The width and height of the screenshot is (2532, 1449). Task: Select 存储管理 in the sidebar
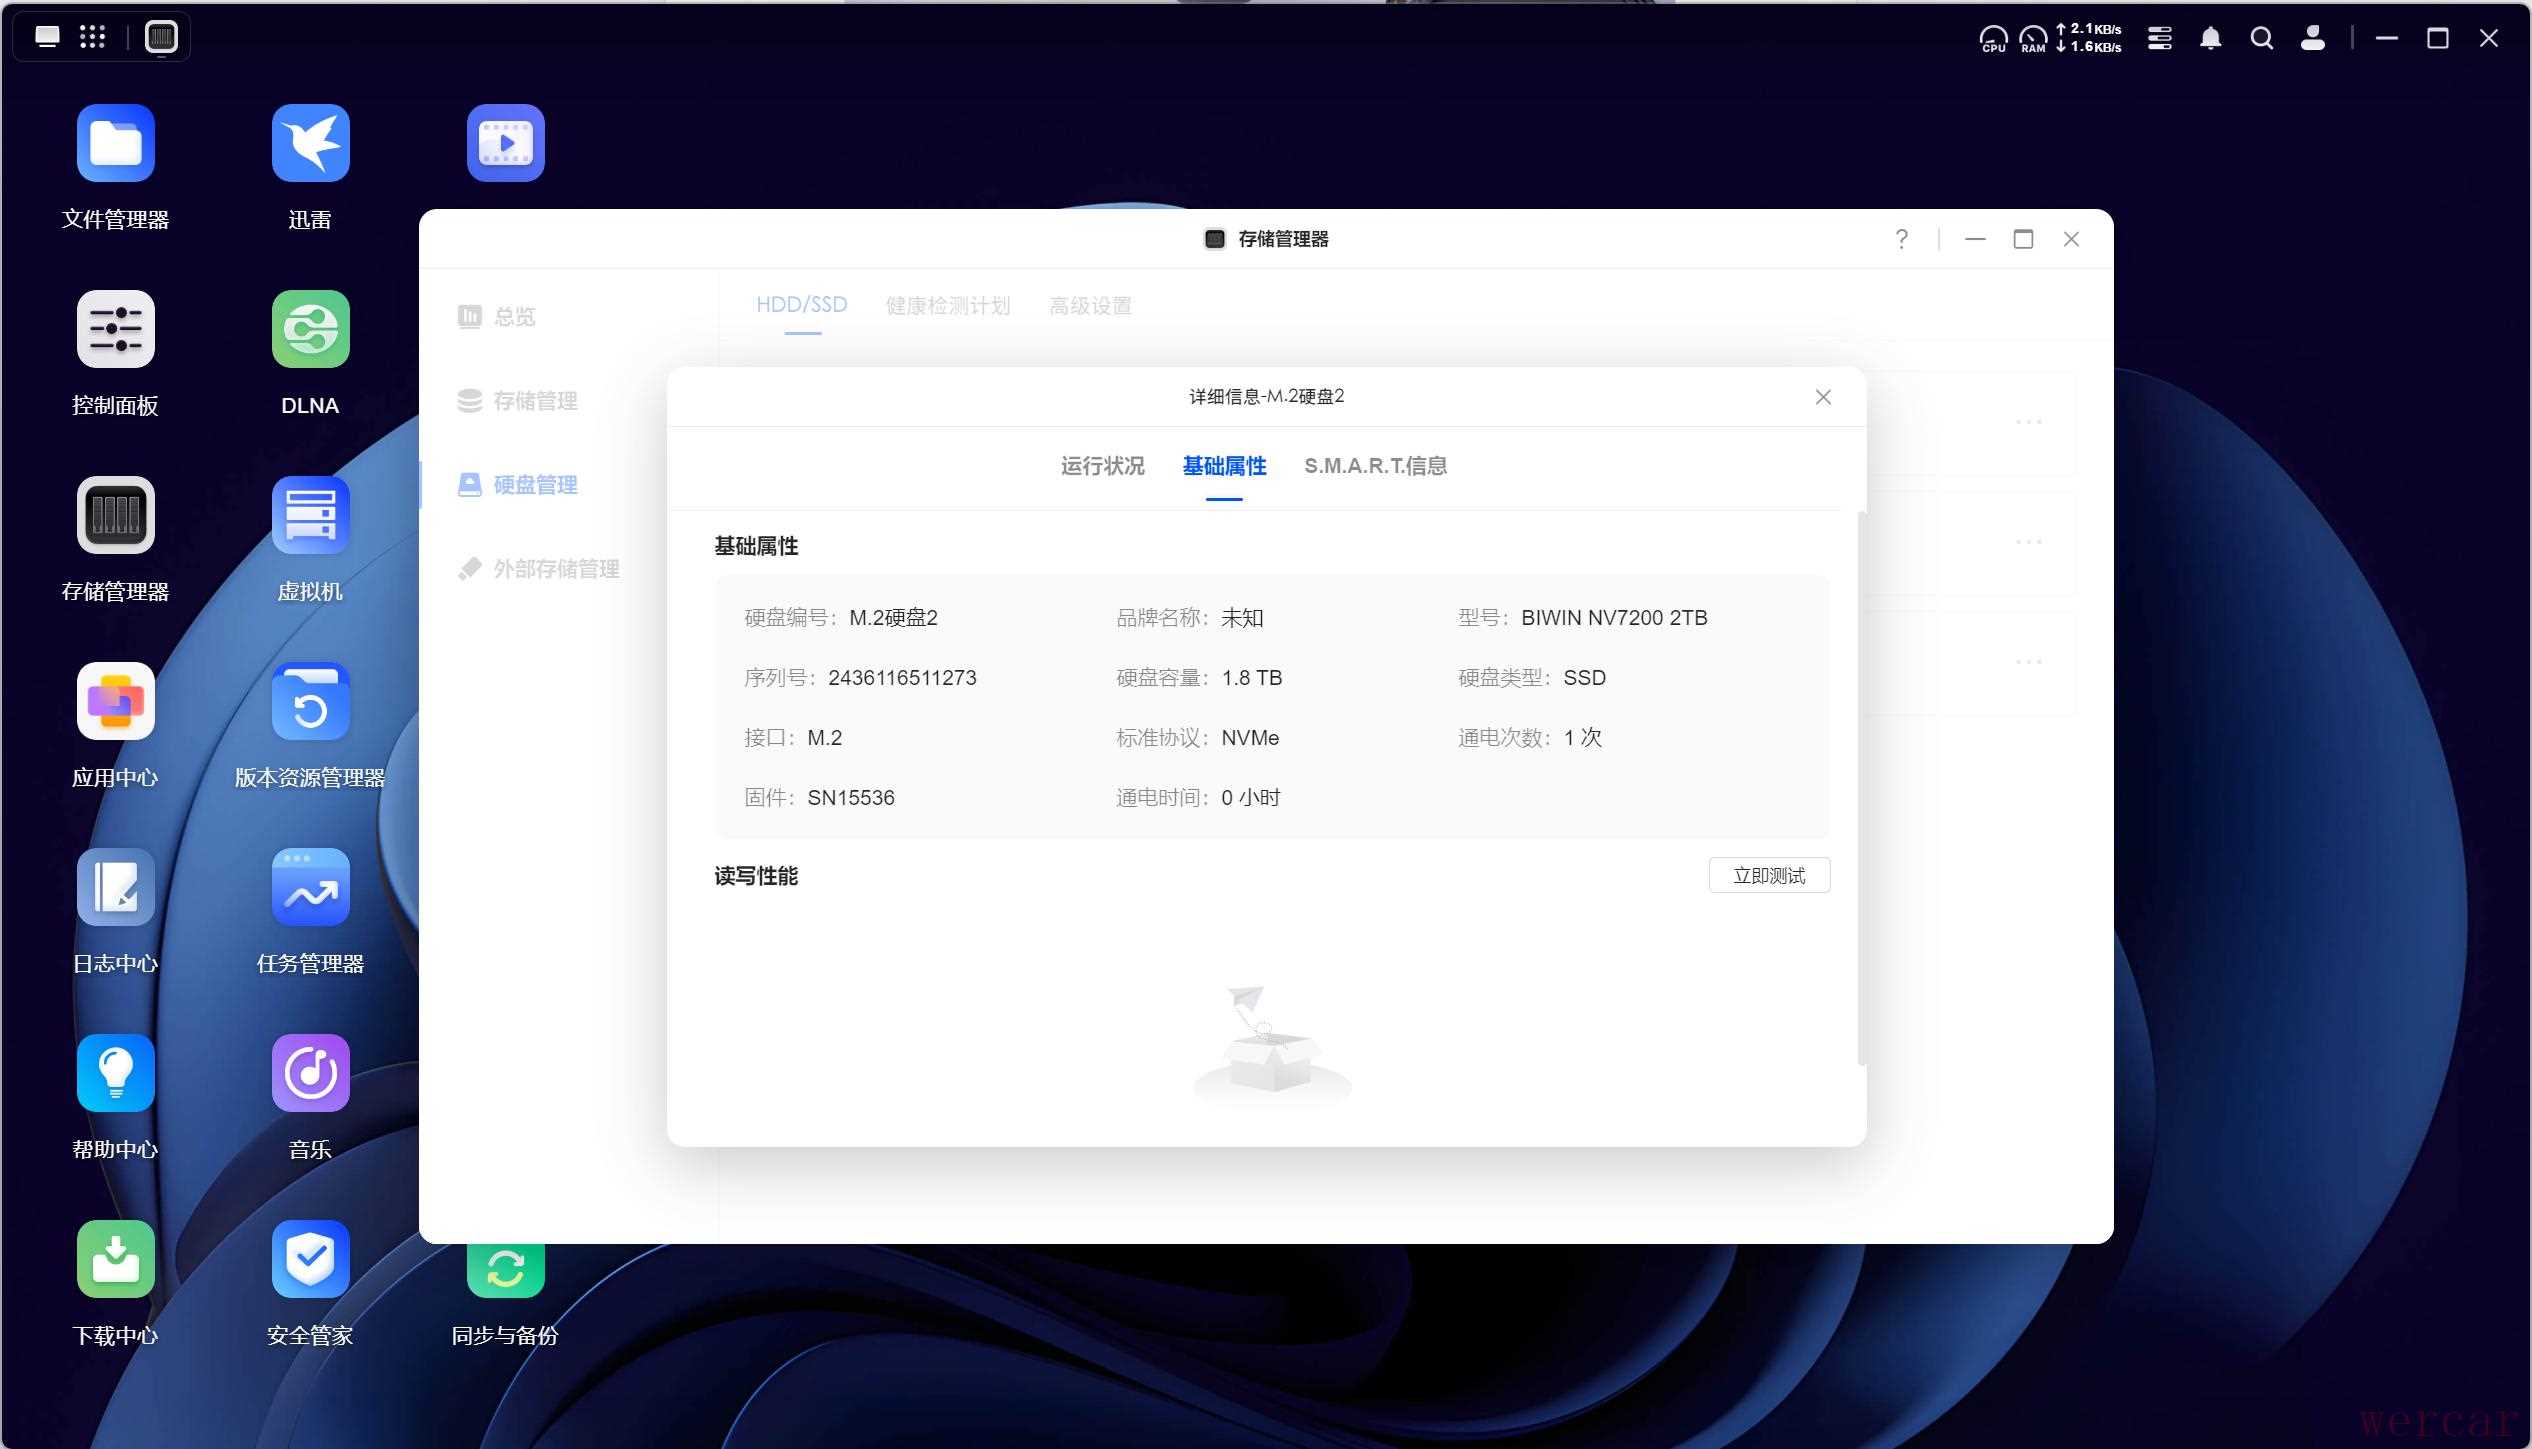click(535, 401)
